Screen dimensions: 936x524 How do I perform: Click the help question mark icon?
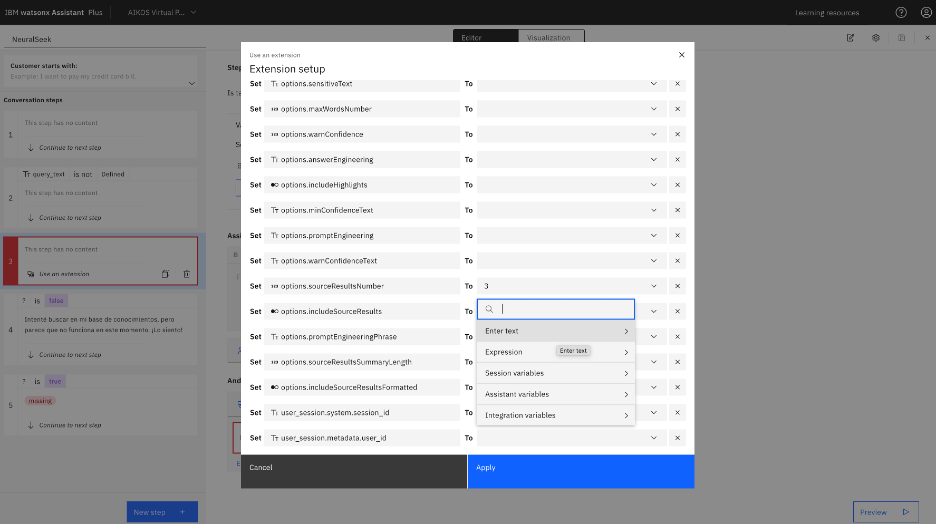(x=901, y=13)
